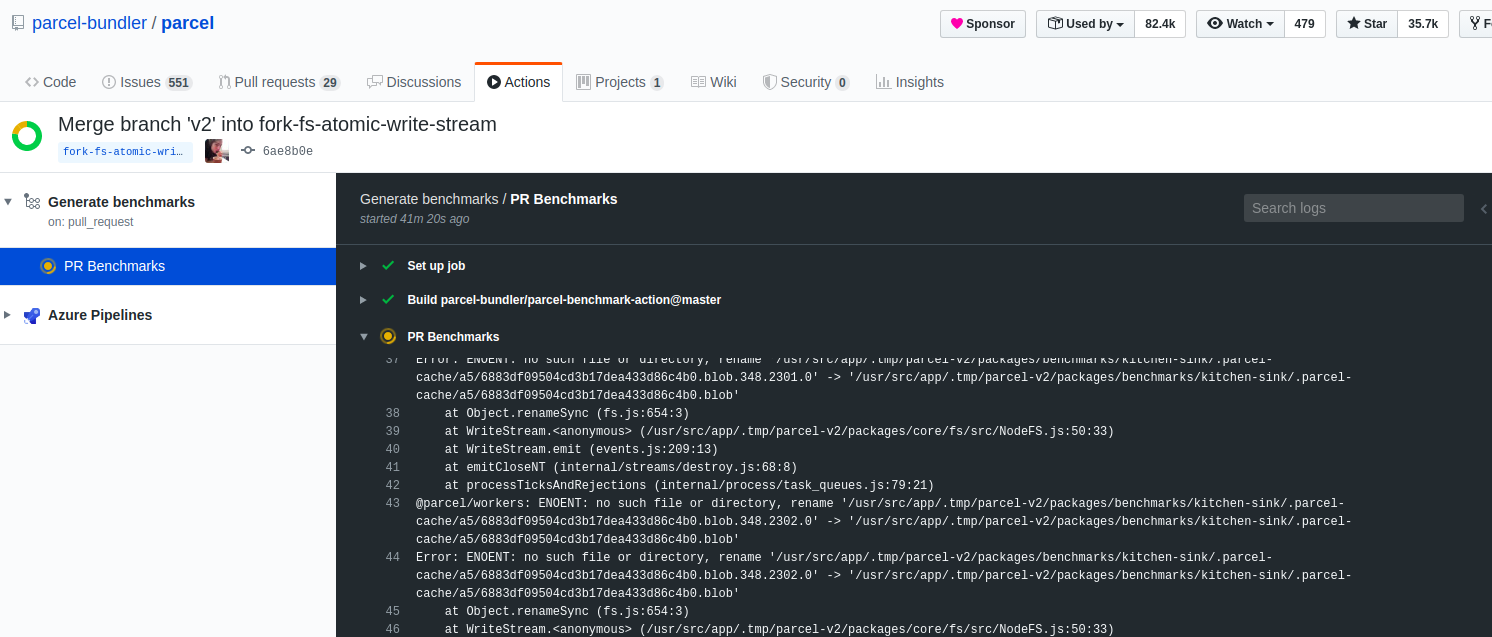Click the Issues 551 counter badge
The height and width of the screenshot is (637, 1492).
coord(179,83)
